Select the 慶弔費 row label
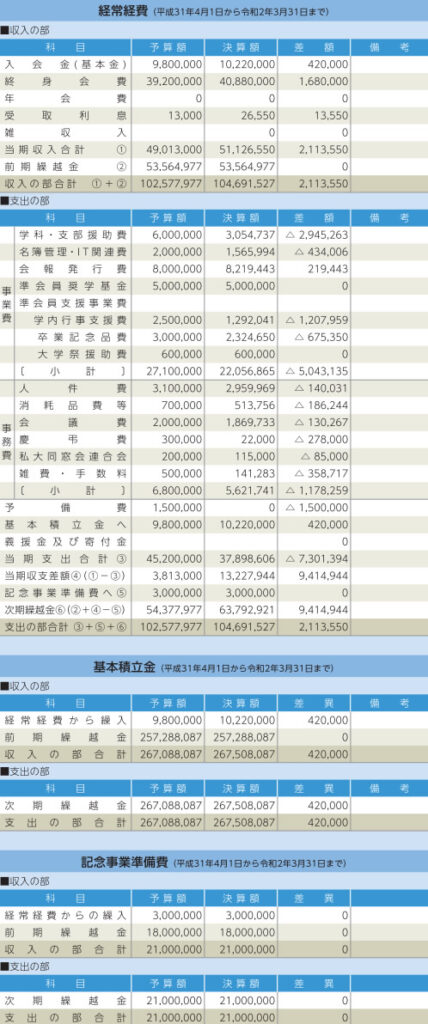Image resolution: width=428 pixels, height=1024 pixels. click(73, 440)
